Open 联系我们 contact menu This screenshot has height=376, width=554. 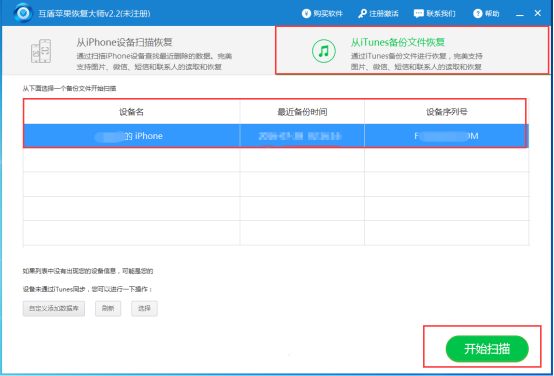(x=435, y=14)
